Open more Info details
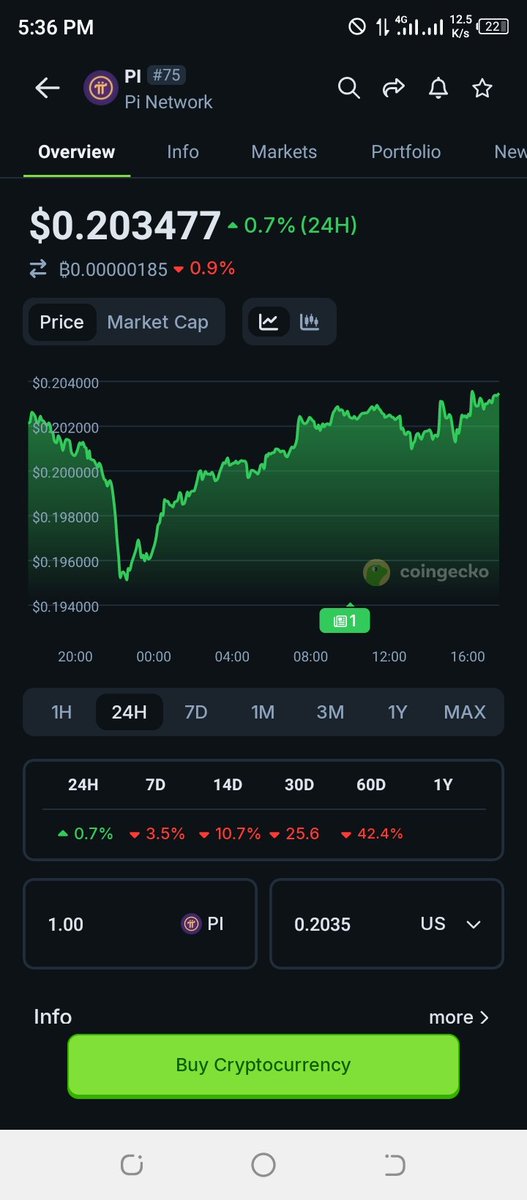527x1200 pixels. 459,1017
